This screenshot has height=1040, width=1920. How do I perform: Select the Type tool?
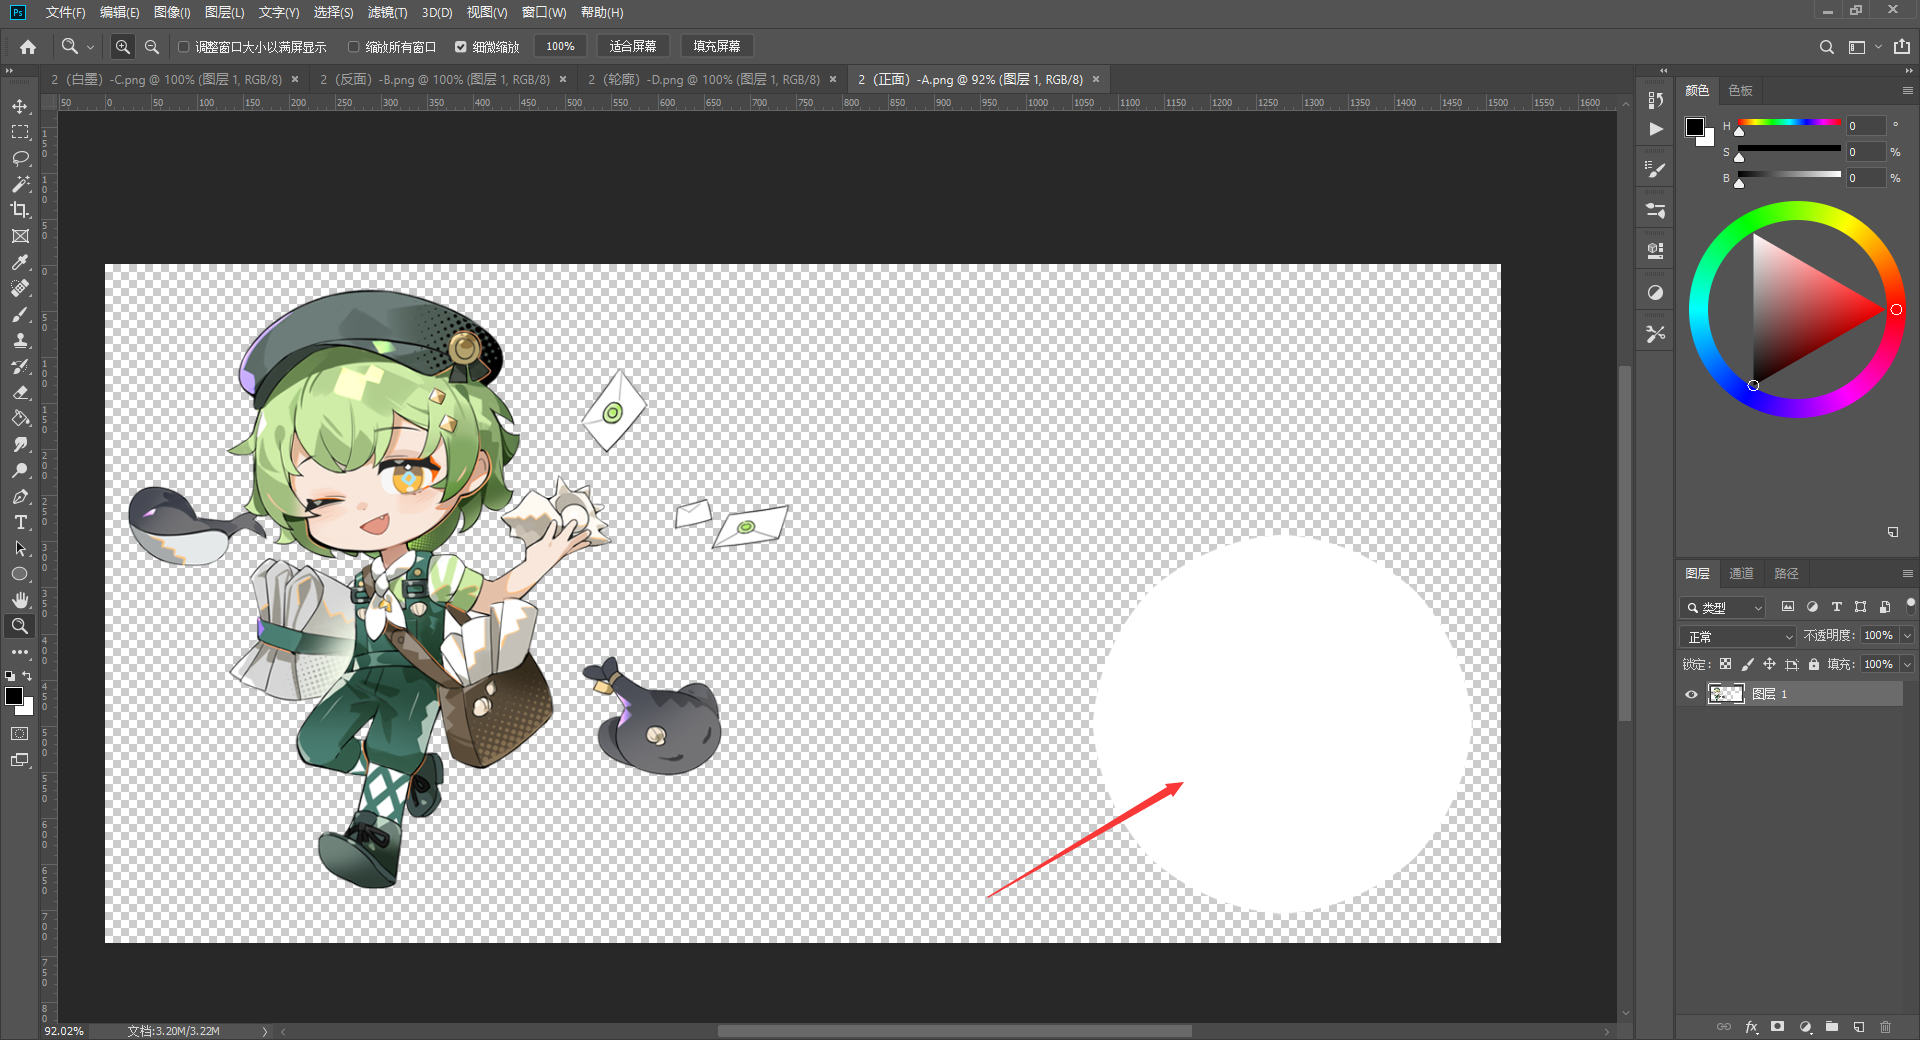coord(20,522)
